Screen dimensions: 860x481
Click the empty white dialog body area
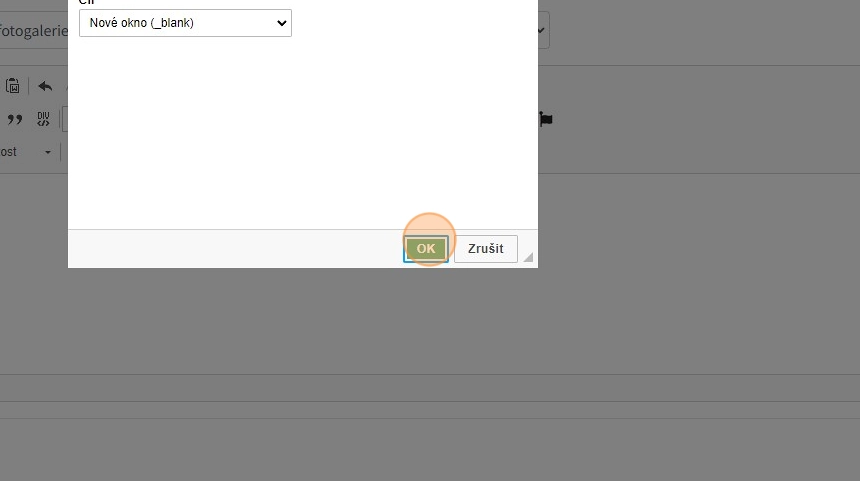303,134
